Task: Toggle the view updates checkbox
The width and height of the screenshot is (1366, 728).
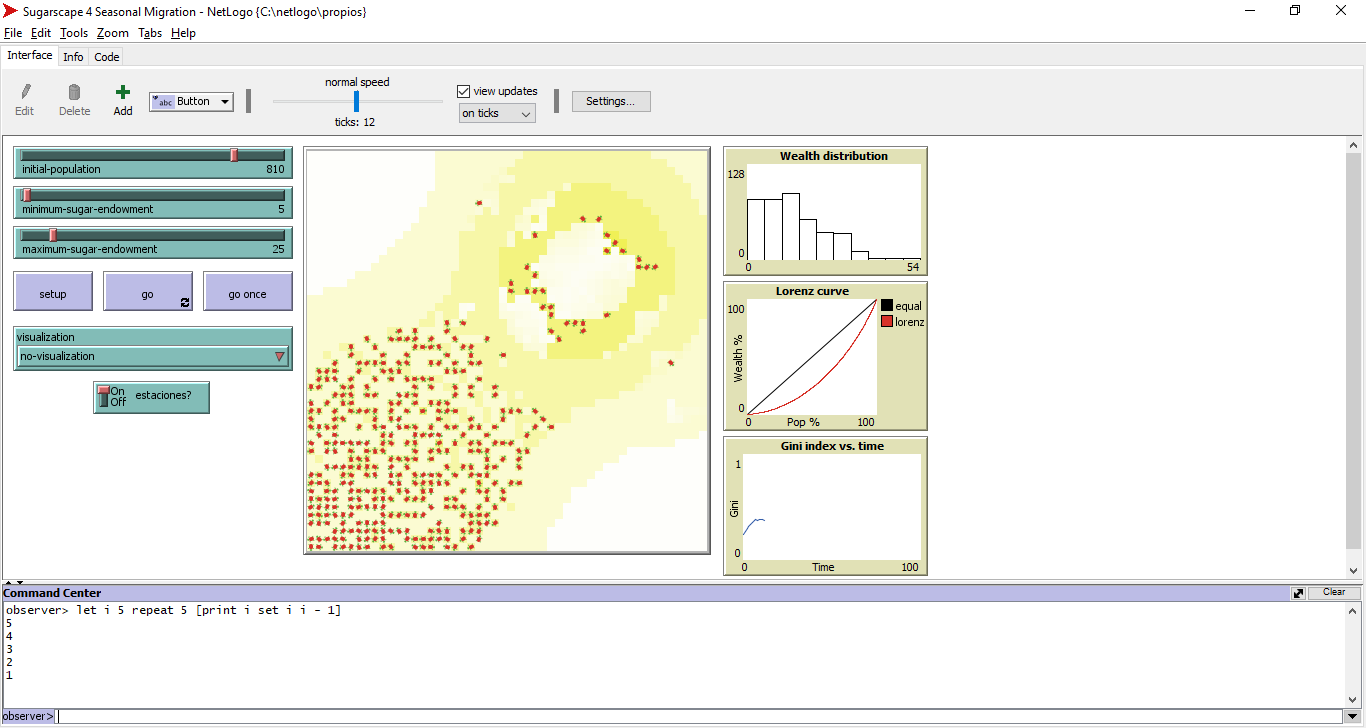Action: pos(464,91)
